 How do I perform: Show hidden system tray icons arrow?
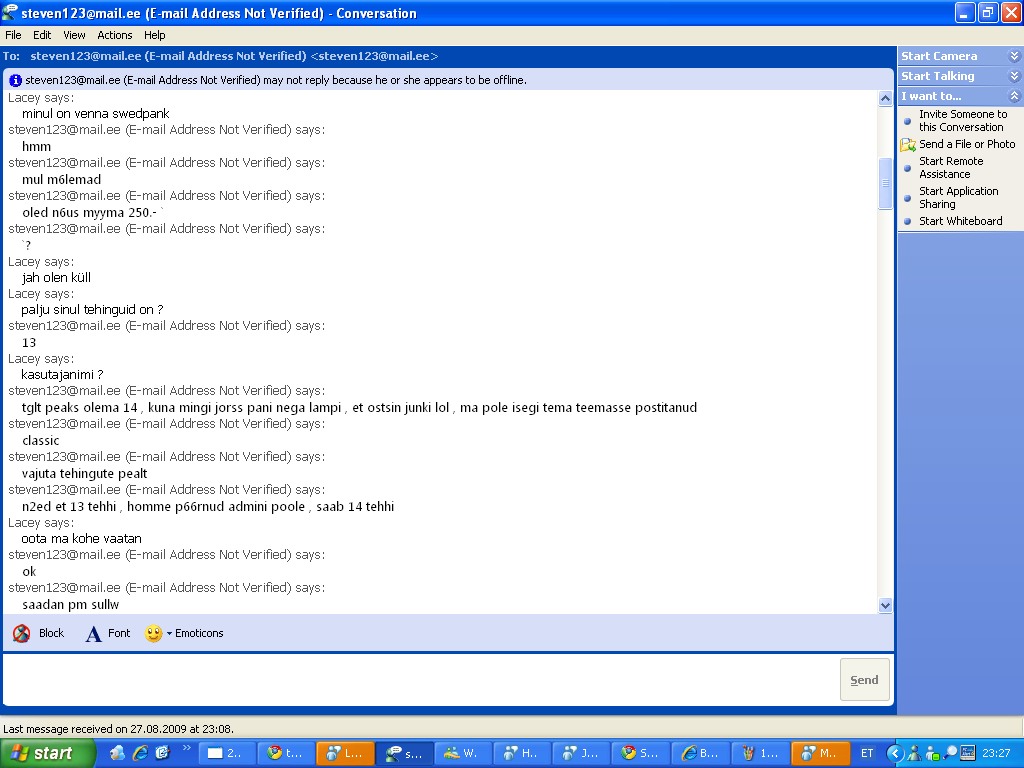[x=896, y=753]
